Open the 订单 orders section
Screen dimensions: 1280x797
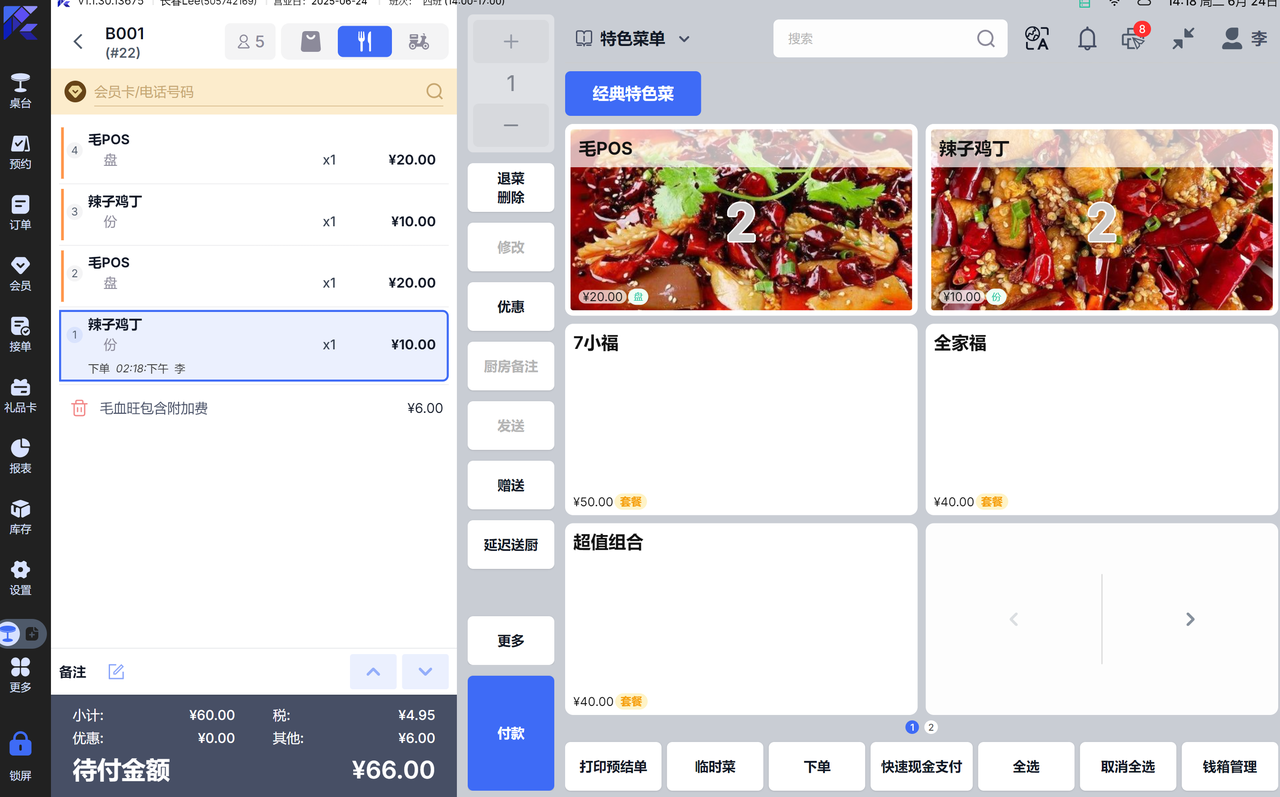(20, 213)
